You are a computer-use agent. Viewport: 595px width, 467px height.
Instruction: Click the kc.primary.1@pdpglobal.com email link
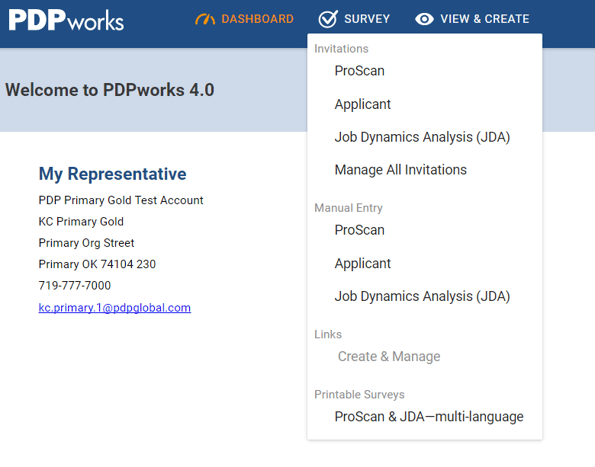pyautogui.click(x=115, y=308)
